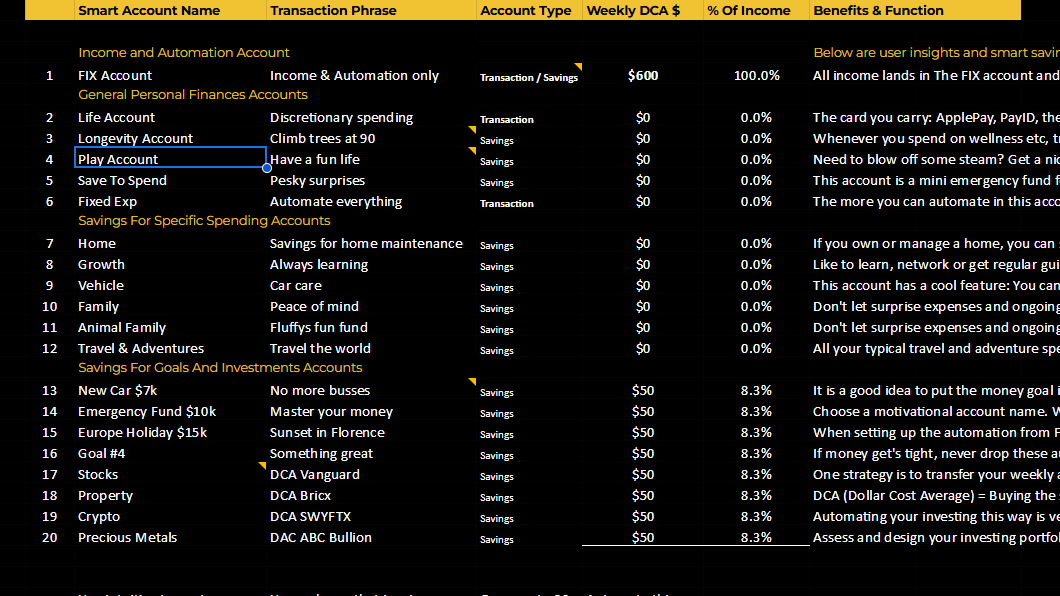
Task: Click the 'Need to blow off some steam?' benefit cell
Action: [935, 159]
